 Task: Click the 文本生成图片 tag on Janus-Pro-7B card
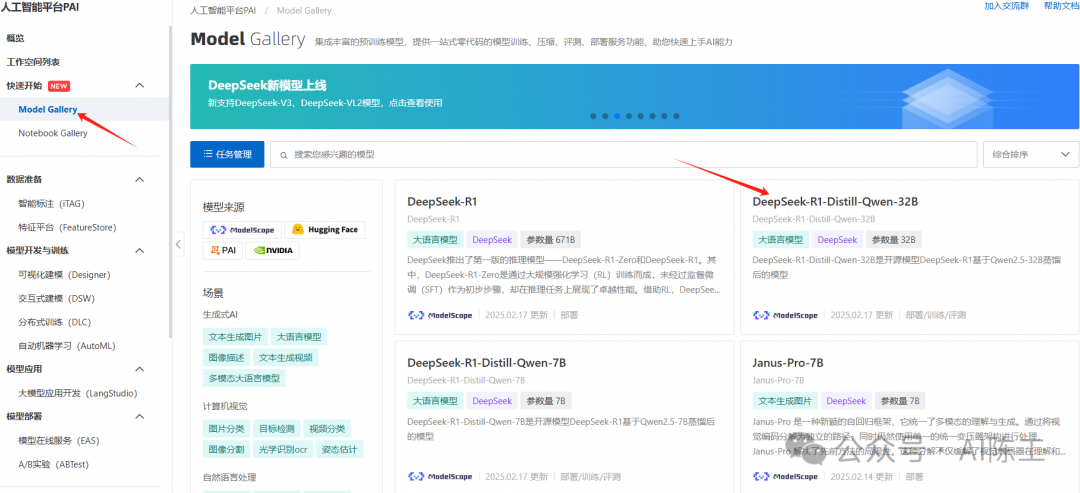pyautogui.click(x=784, y=401)
